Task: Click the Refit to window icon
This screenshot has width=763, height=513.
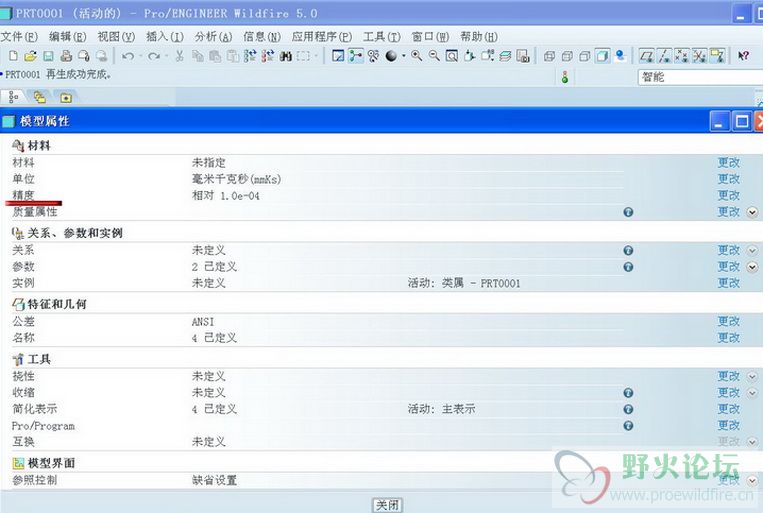Action: click(452, 56)
